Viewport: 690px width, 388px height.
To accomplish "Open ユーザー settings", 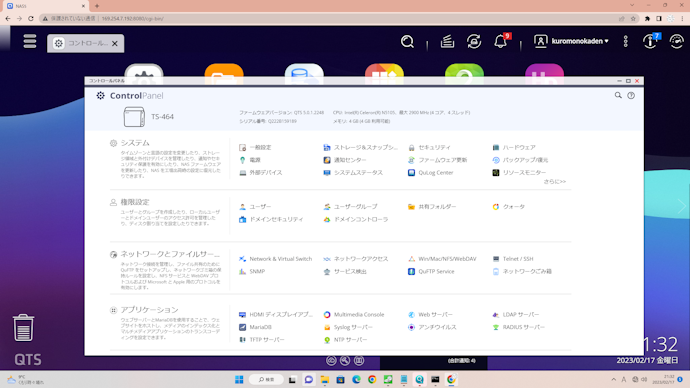I will click(255, 207).
